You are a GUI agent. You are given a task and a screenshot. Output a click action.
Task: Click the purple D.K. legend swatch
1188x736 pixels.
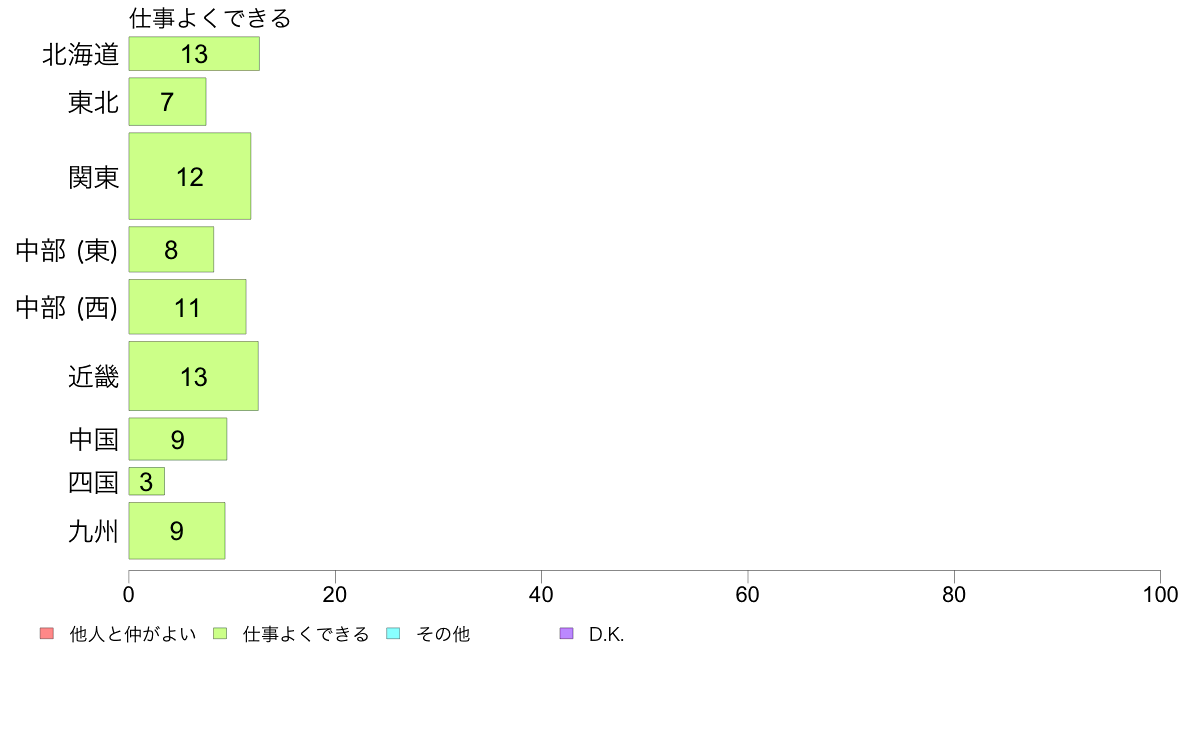(566, 634)
